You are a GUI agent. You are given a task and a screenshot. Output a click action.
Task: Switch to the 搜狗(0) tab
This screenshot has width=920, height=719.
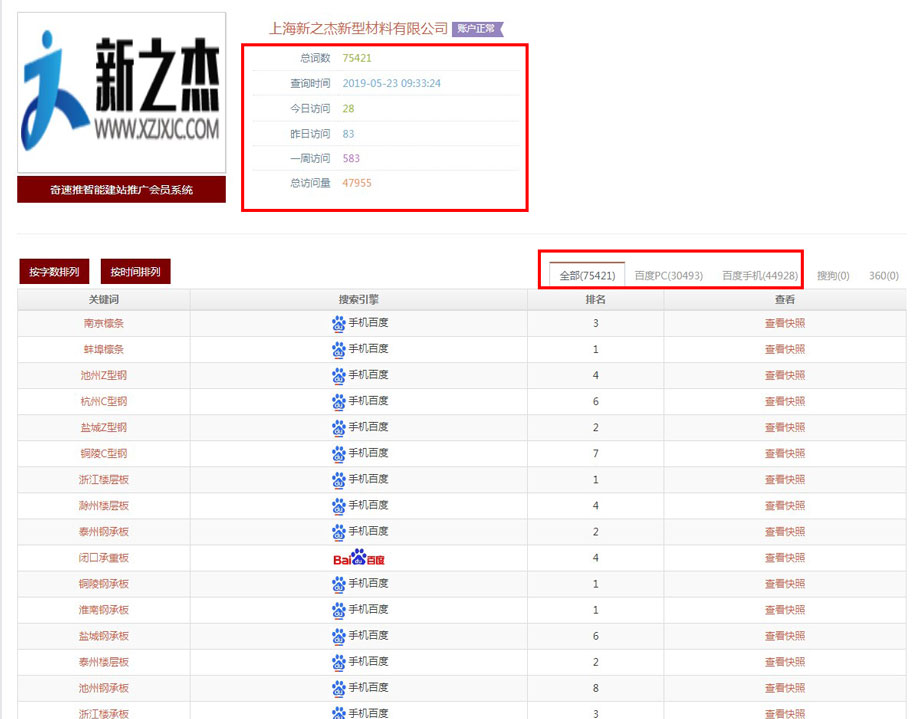pyautogui.click(x=833, y=275)
